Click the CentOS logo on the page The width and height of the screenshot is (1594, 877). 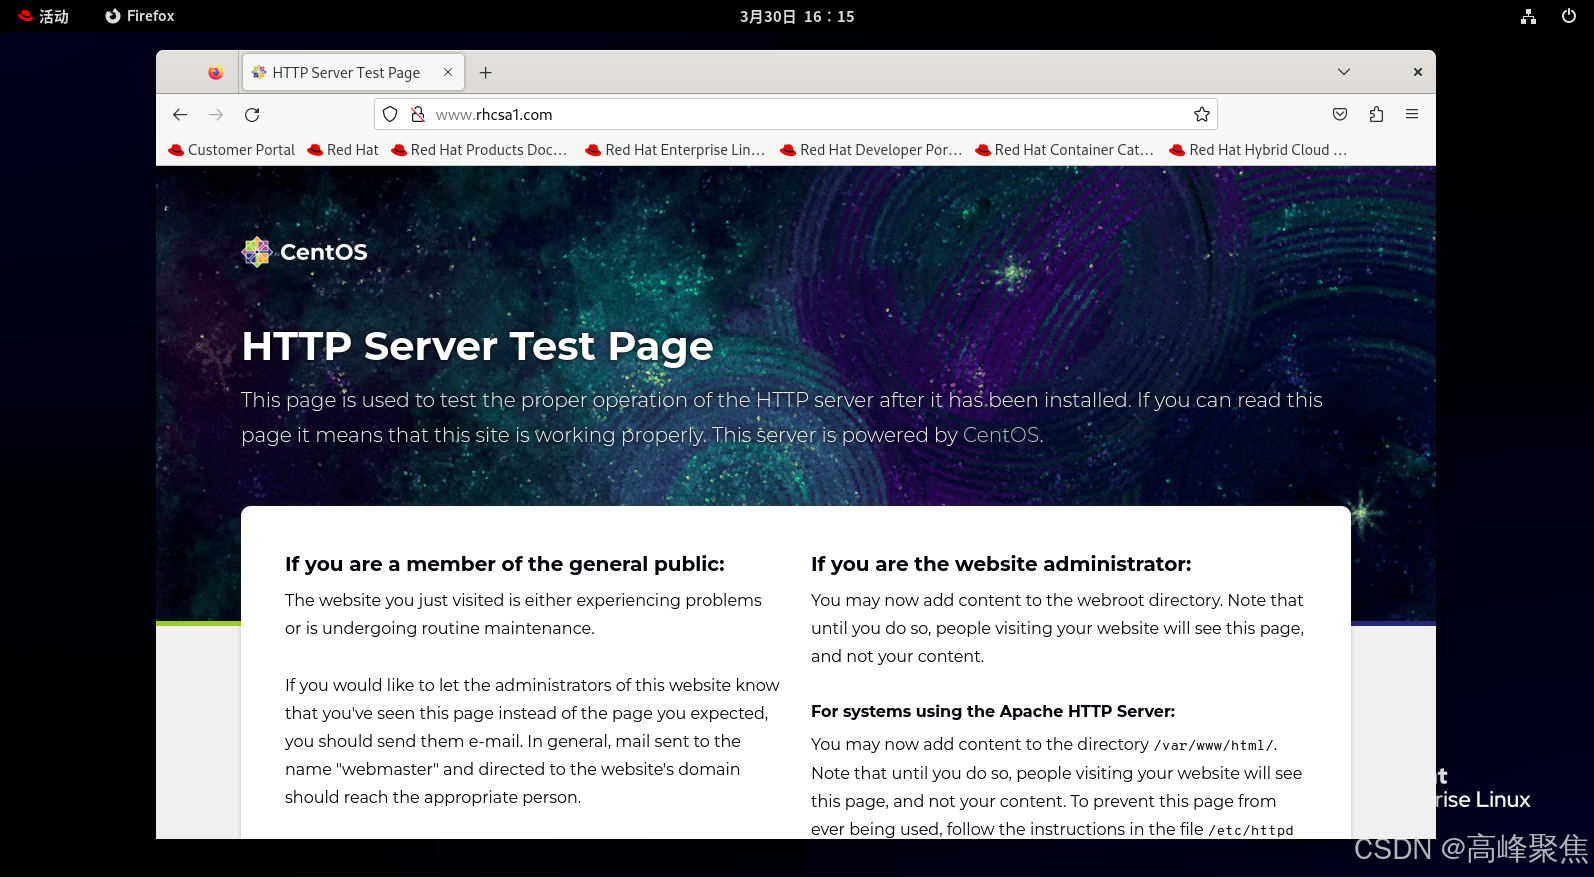point(305,252)
